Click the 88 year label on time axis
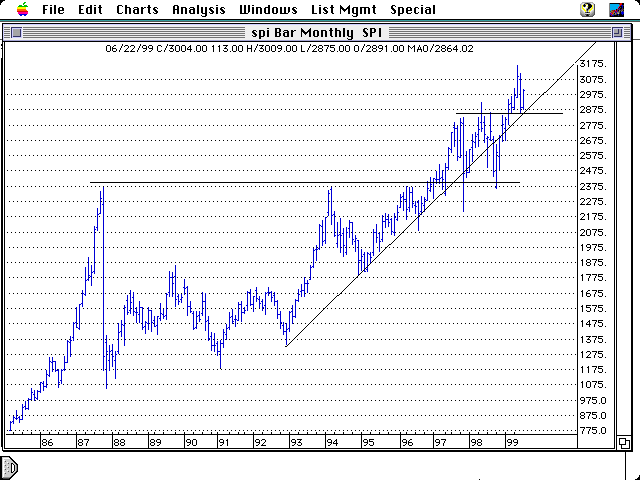This screenshot has height=480, width=640. pyautogui.click(x=119, y=442)
